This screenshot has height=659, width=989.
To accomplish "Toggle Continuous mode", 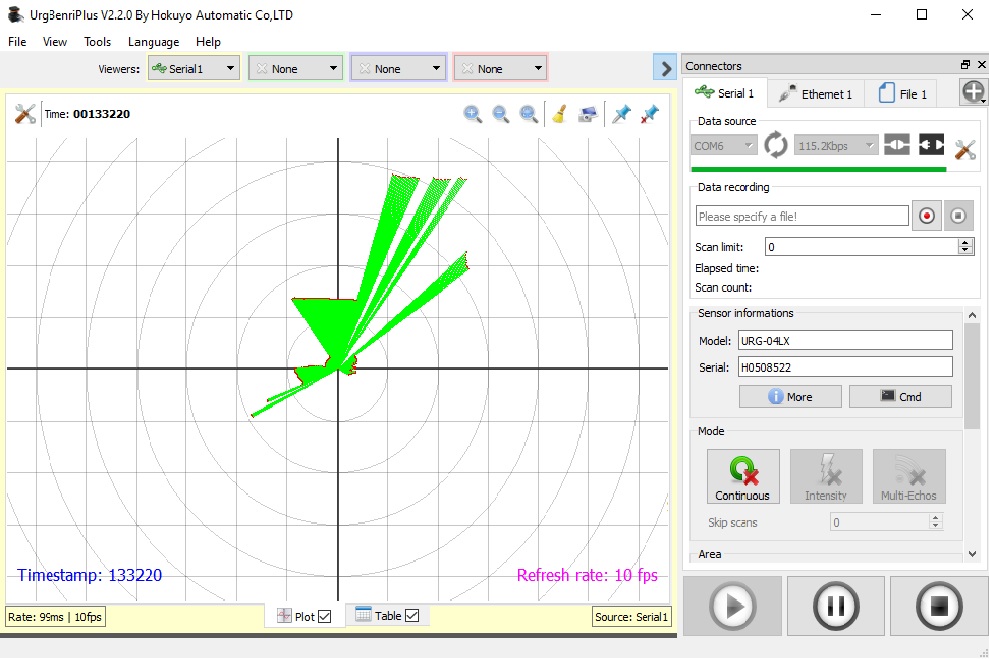I will click(x=743, y=476).
